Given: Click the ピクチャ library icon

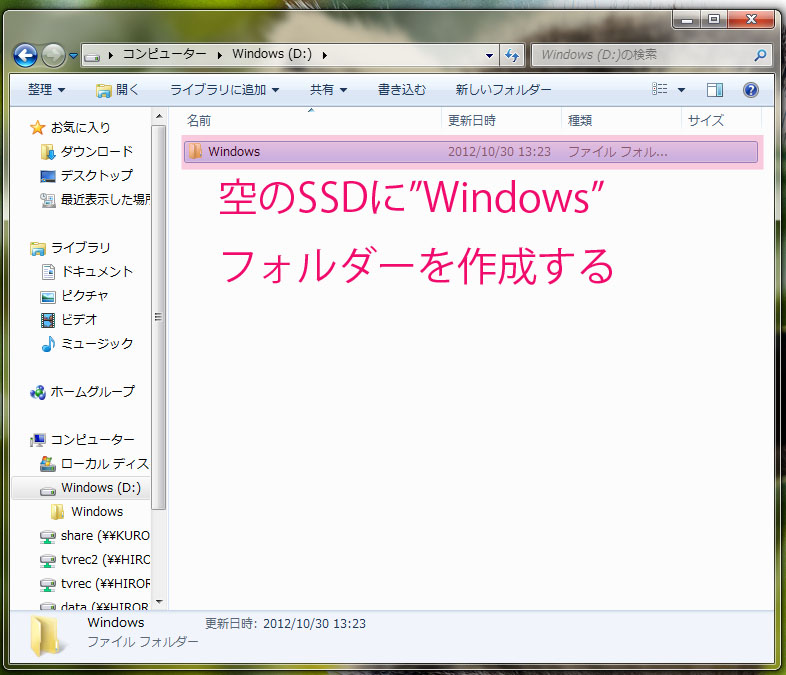Looking at the screenshot, I should click(48, 297).
